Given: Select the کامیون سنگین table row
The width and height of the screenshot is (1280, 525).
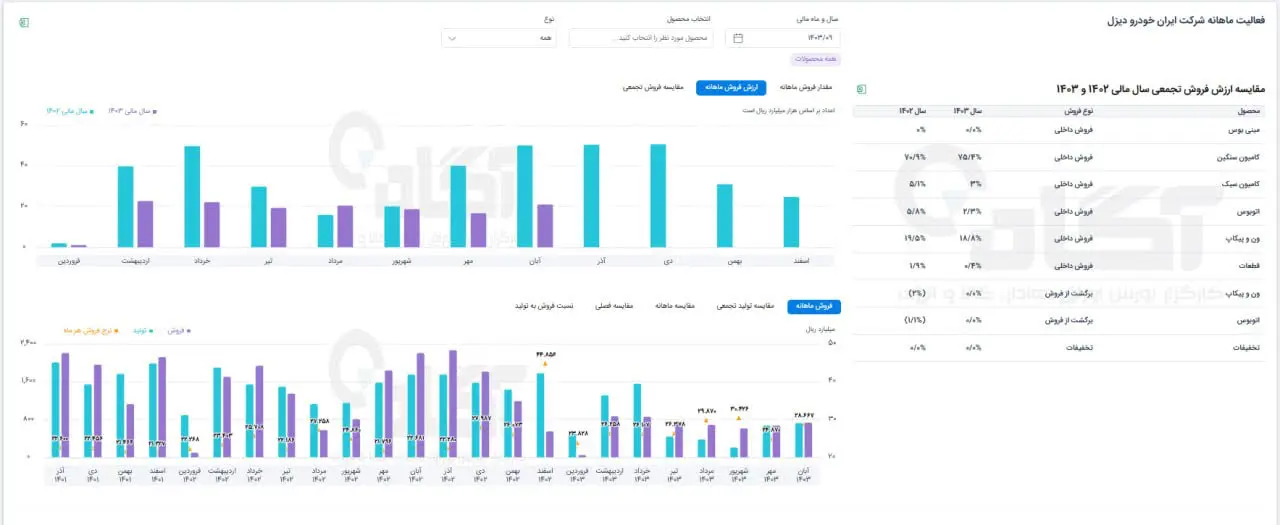Looking at the screenshot, I should pos(1060,157).
